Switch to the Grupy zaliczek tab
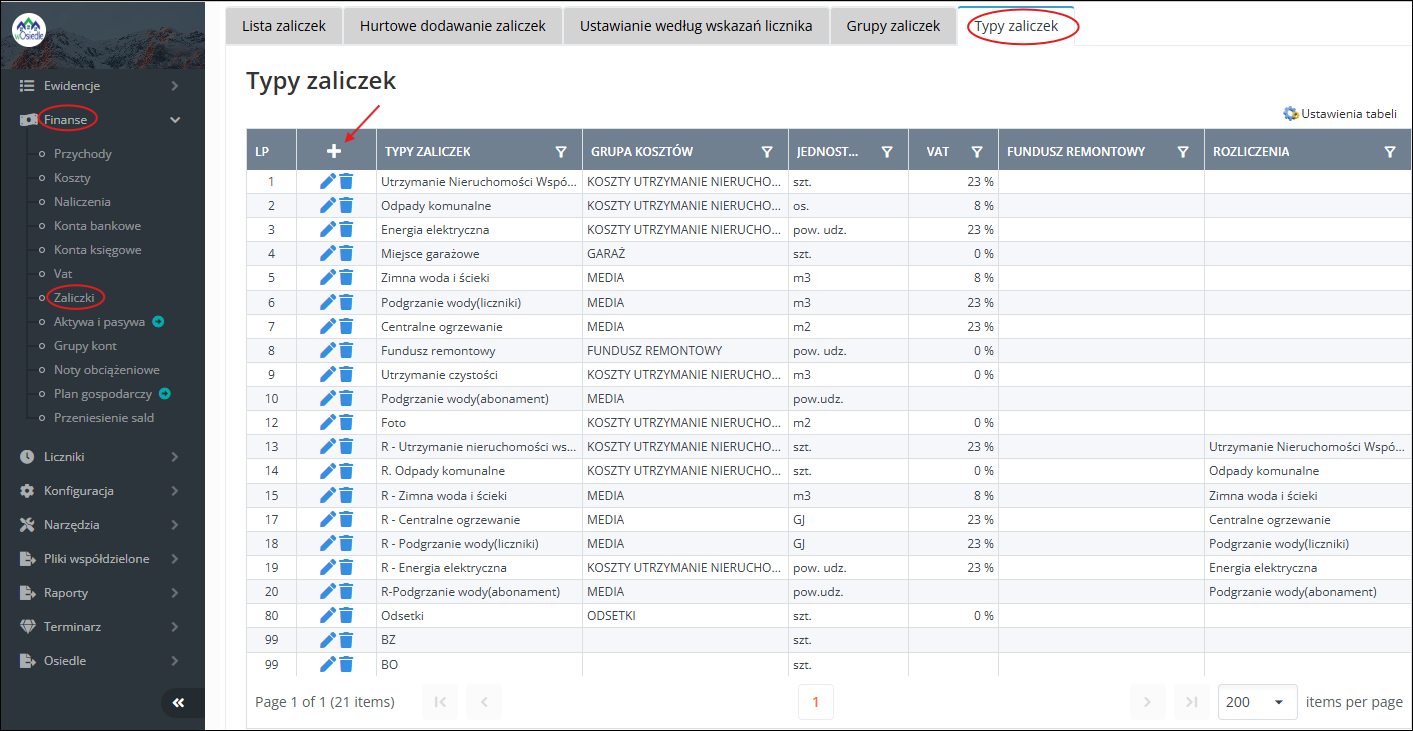The image size is (1413, 731). pyautogui.click(x=893, y=26)
